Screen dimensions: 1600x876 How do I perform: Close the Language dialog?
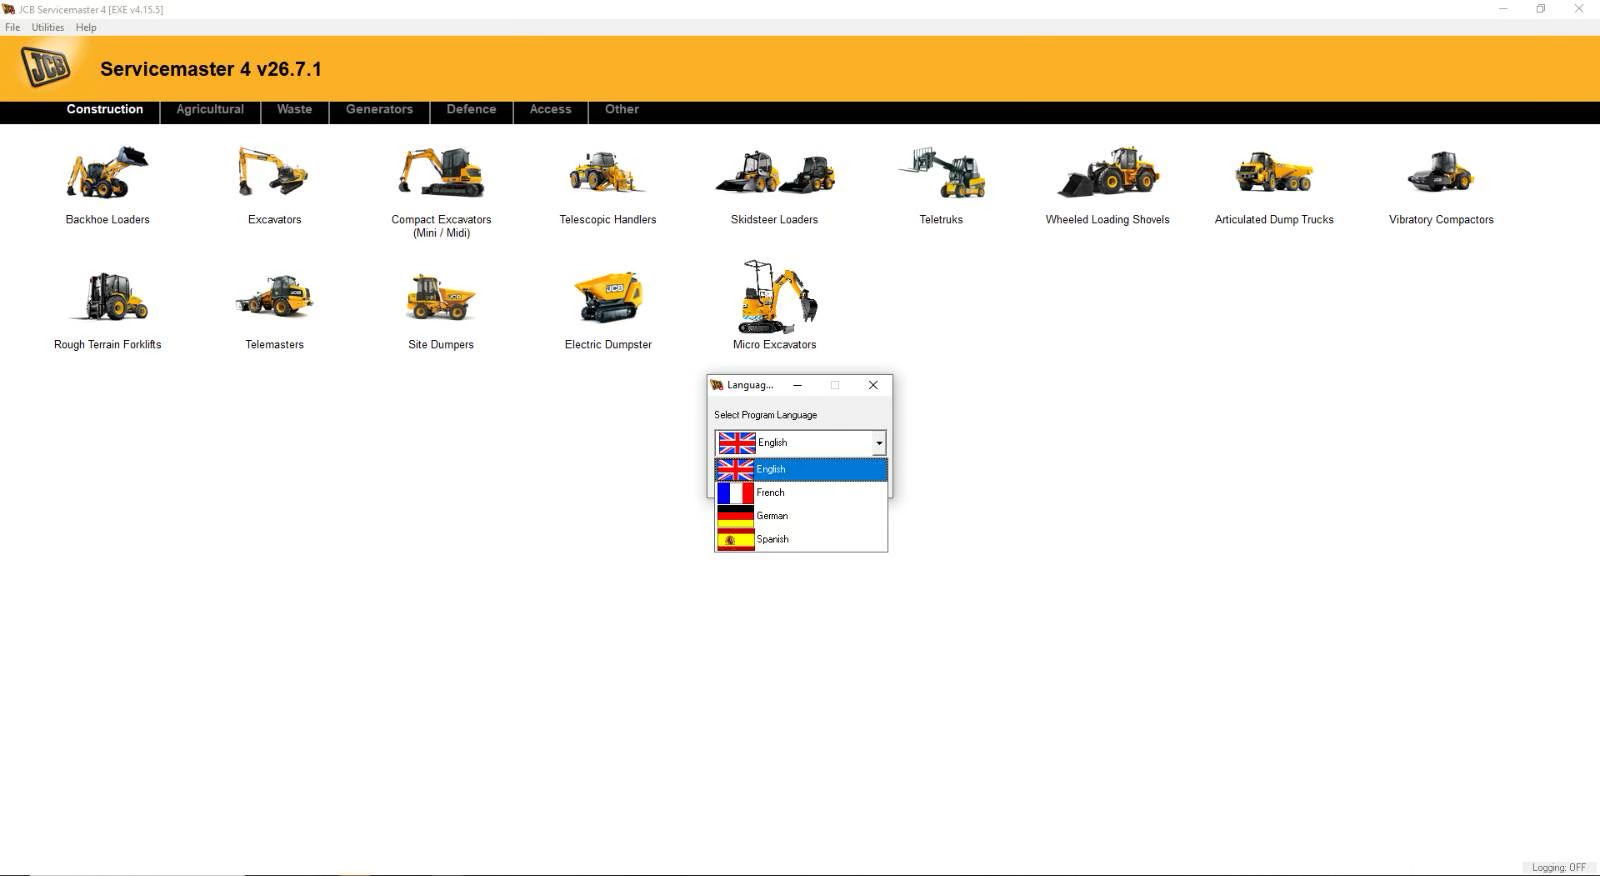(873, 385)
